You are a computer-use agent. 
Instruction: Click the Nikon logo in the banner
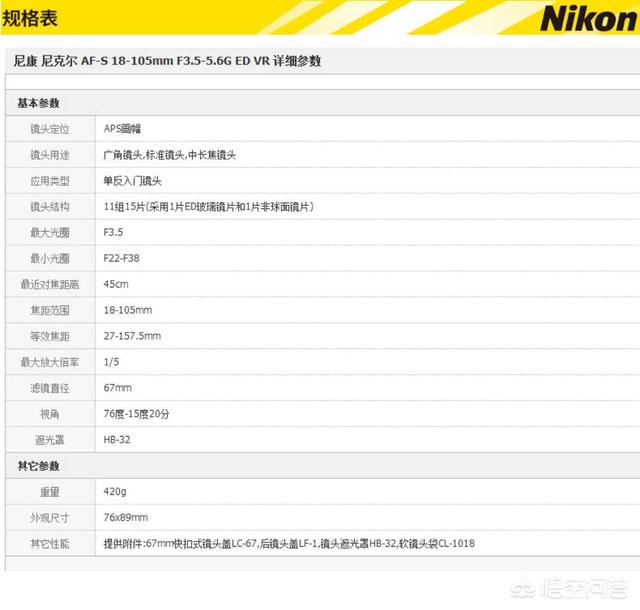pyautogui.click(x=589, y=19)
